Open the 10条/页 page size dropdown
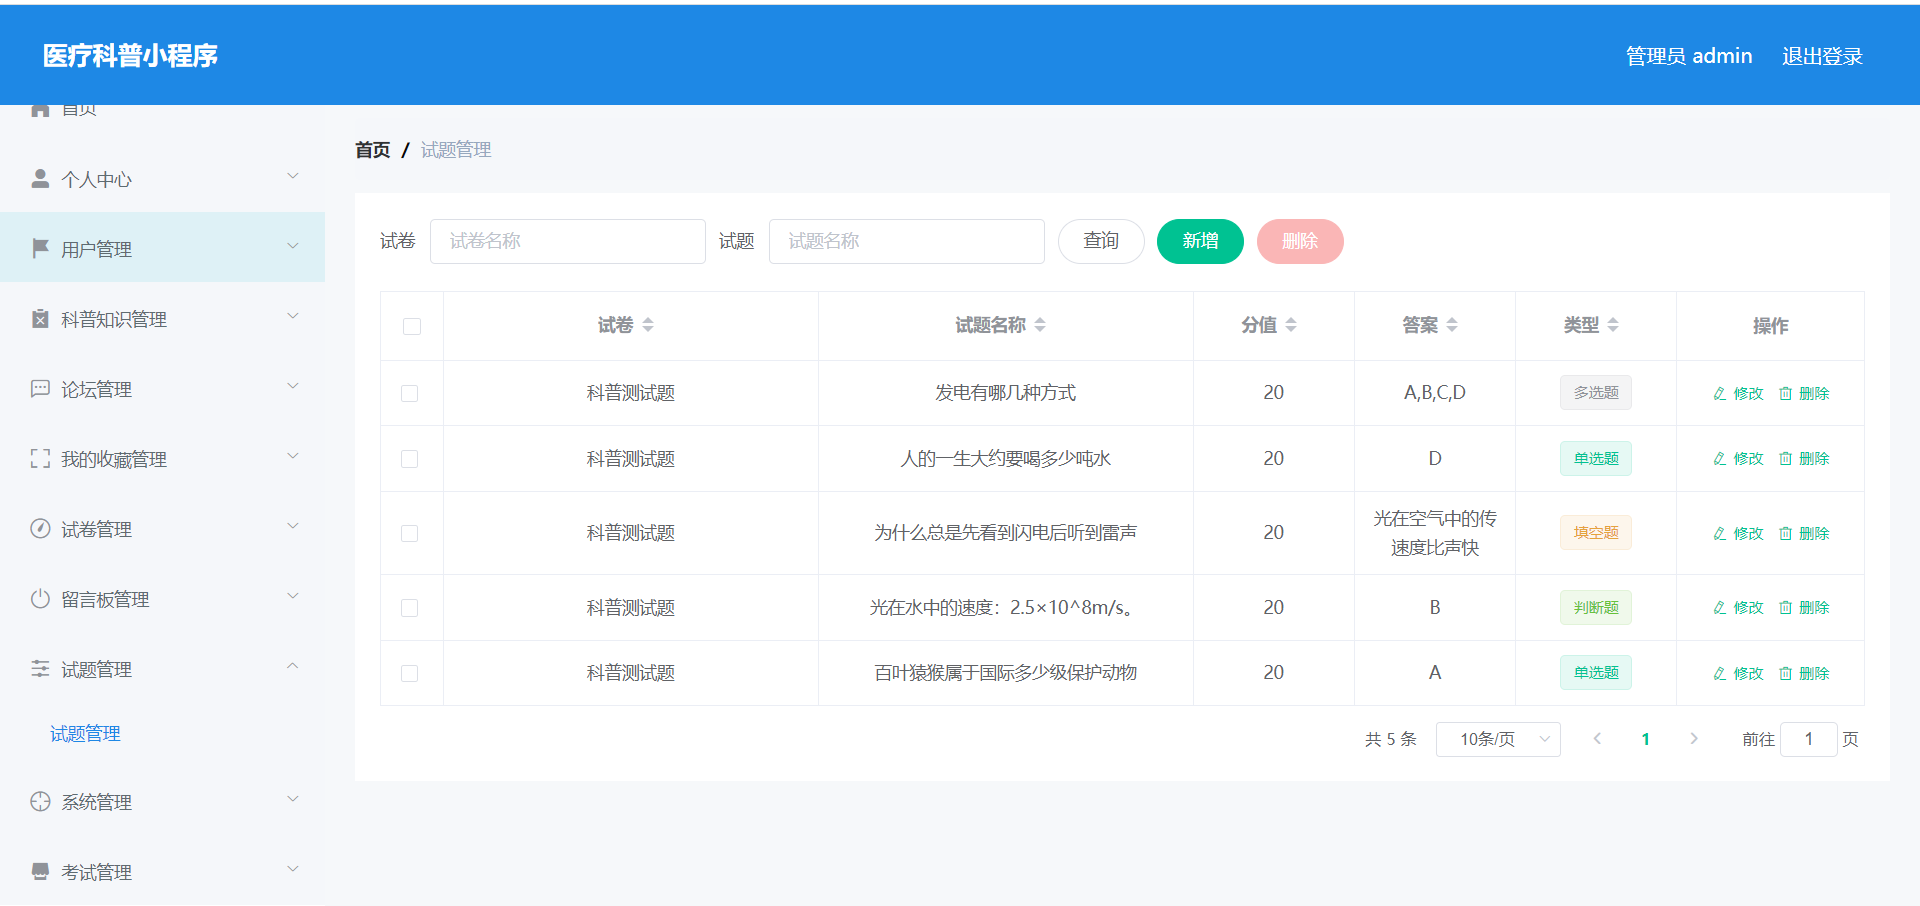 [x=1498, y=739]
